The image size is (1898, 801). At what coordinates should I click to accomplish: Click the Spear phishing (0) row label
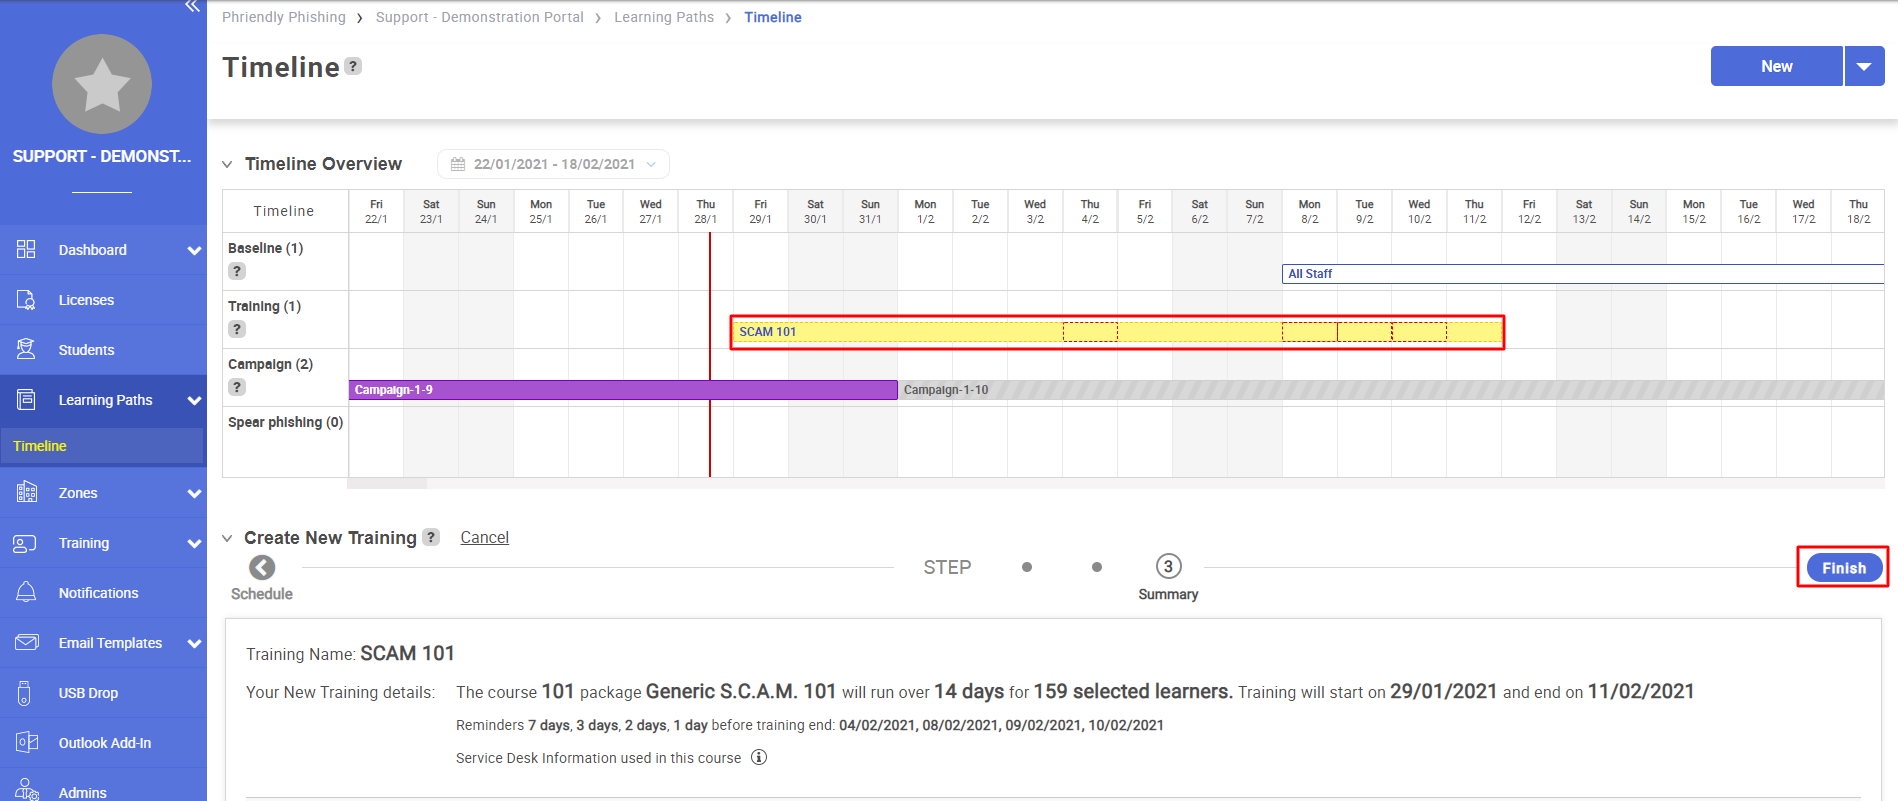pos(285,422)
